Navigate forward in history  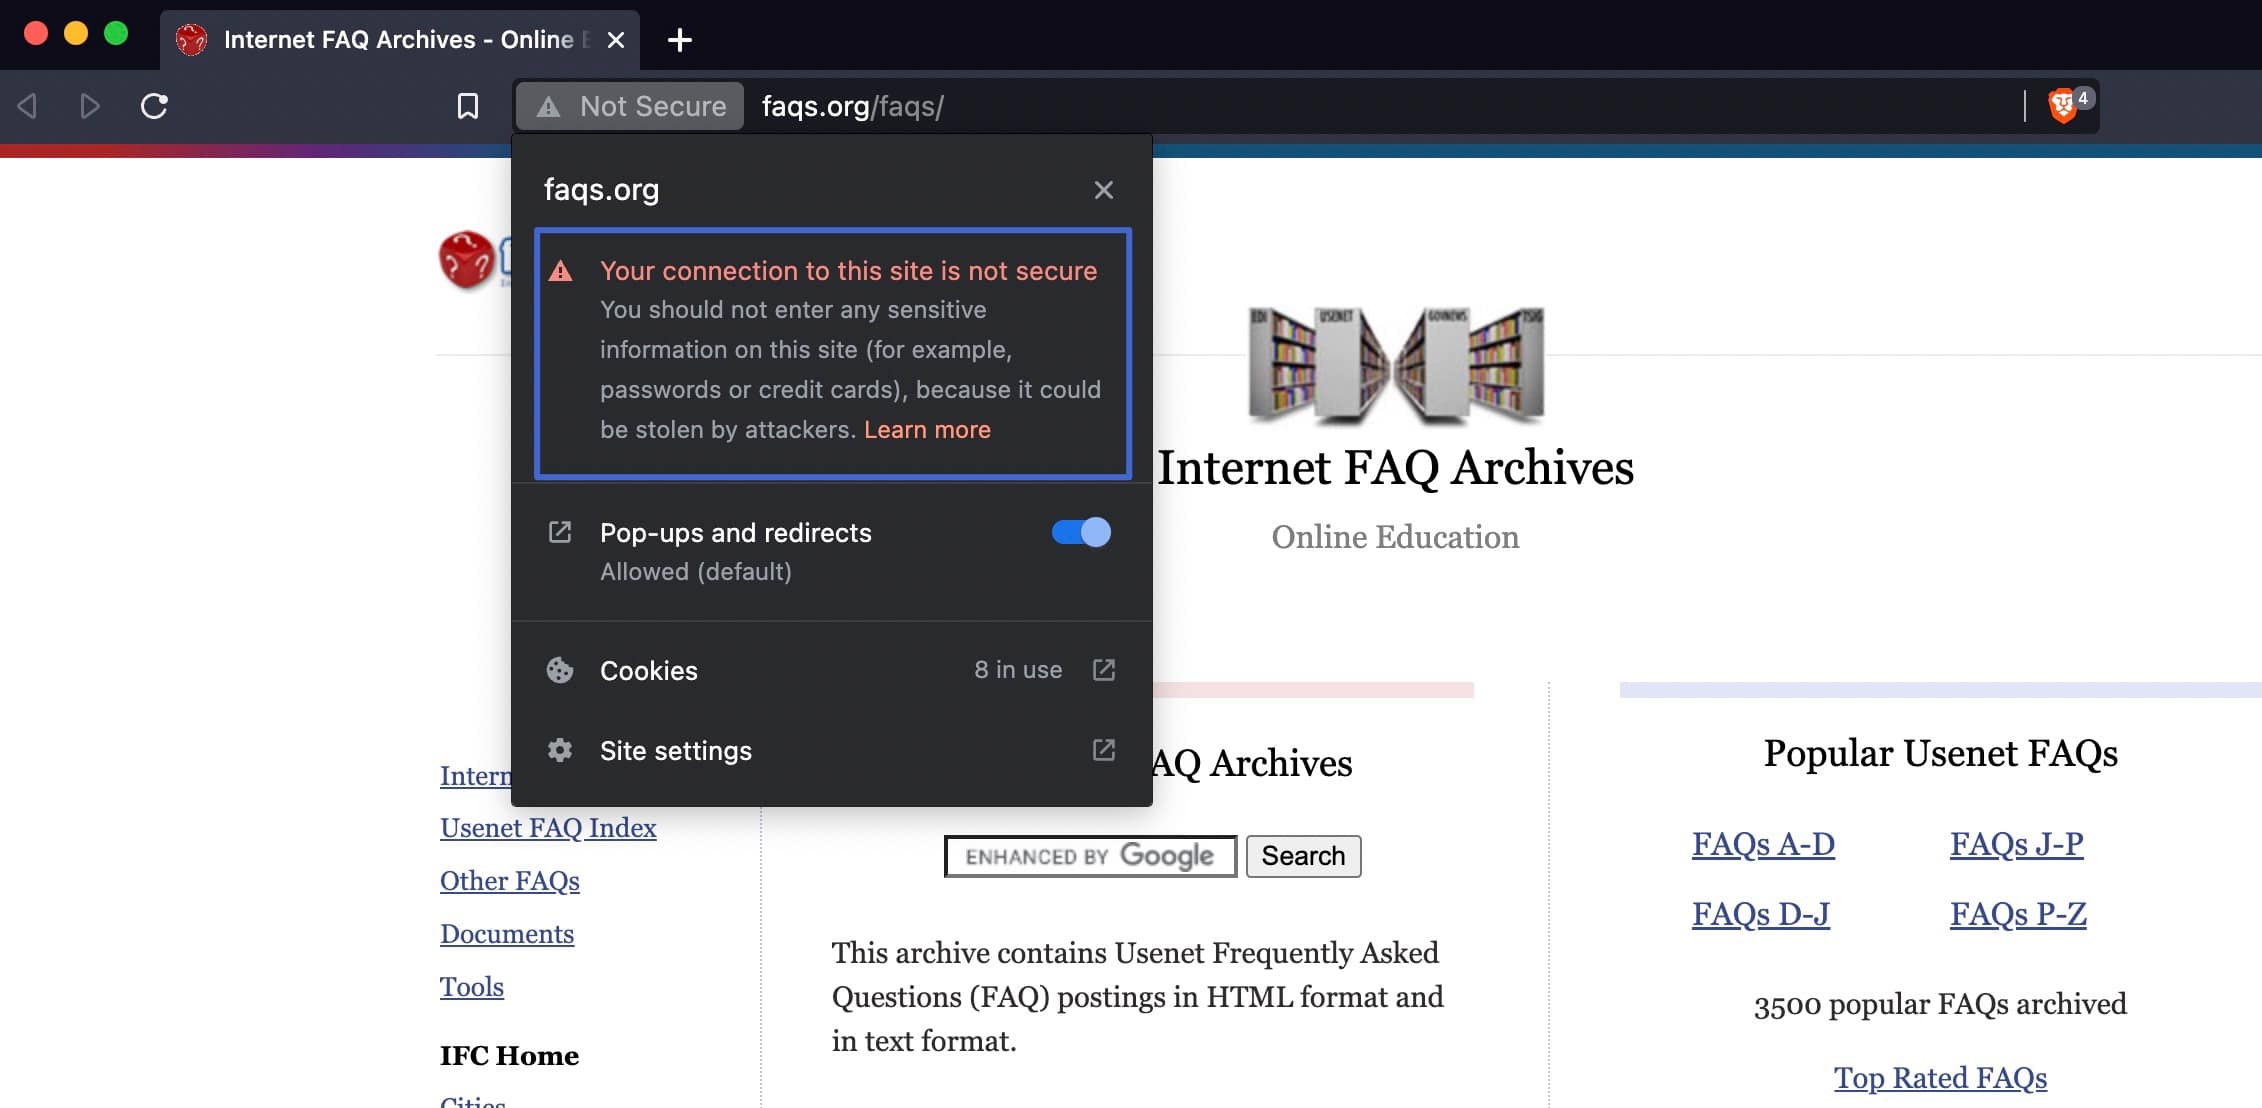point(91,105)
